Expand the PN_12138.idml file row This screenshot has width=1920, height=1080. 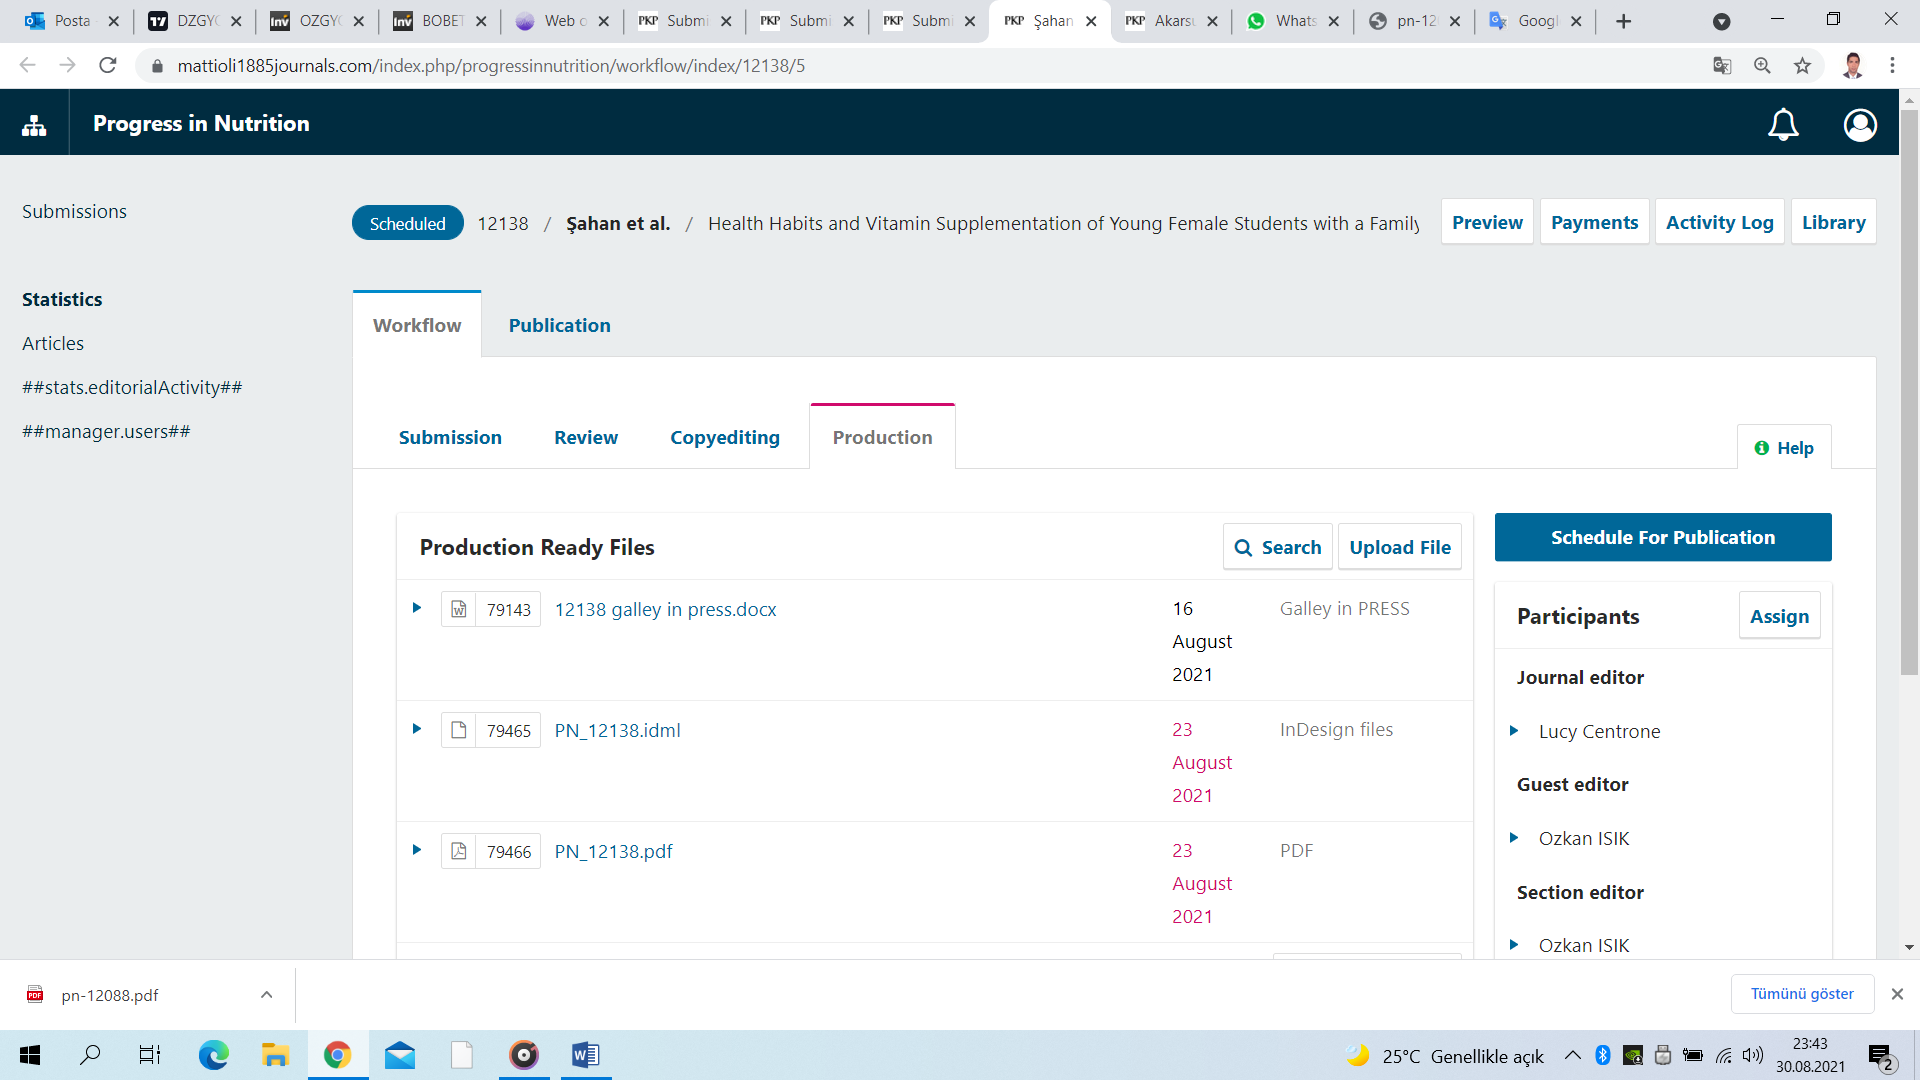[417, 729]
